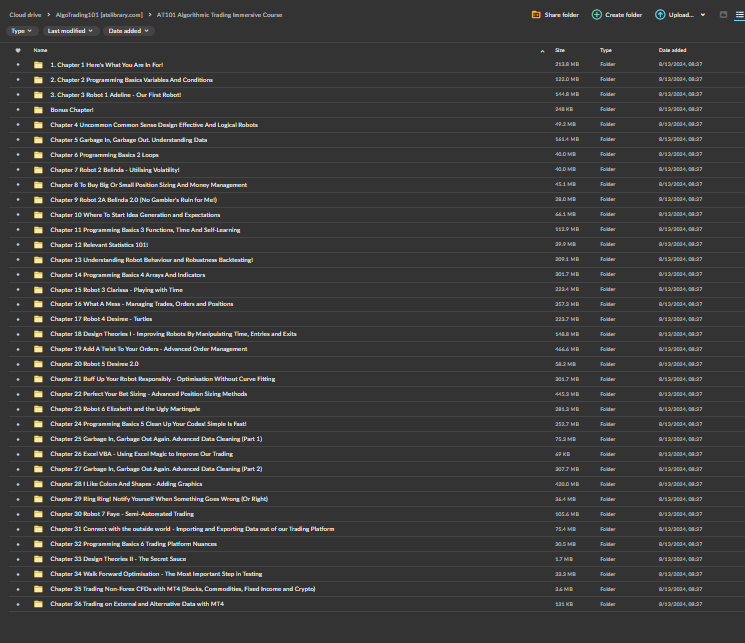Toggle favourite dot for Chapter 7 Robot 2 Belinda
745x643 pixels.
tap(18, 170)
